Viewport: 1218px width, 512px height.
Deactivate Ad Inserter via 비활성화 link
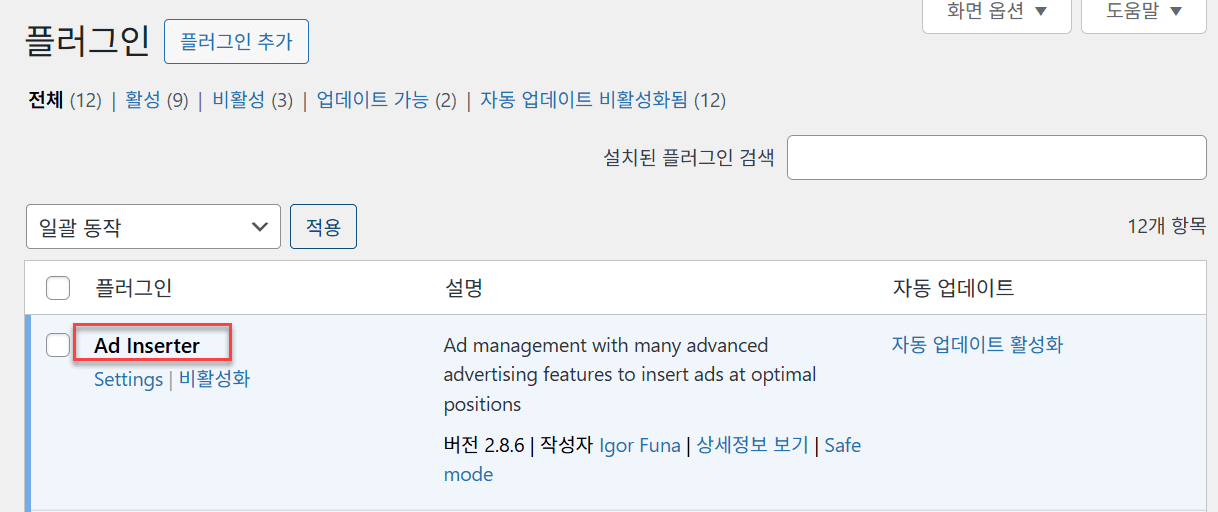coord(214,380)
